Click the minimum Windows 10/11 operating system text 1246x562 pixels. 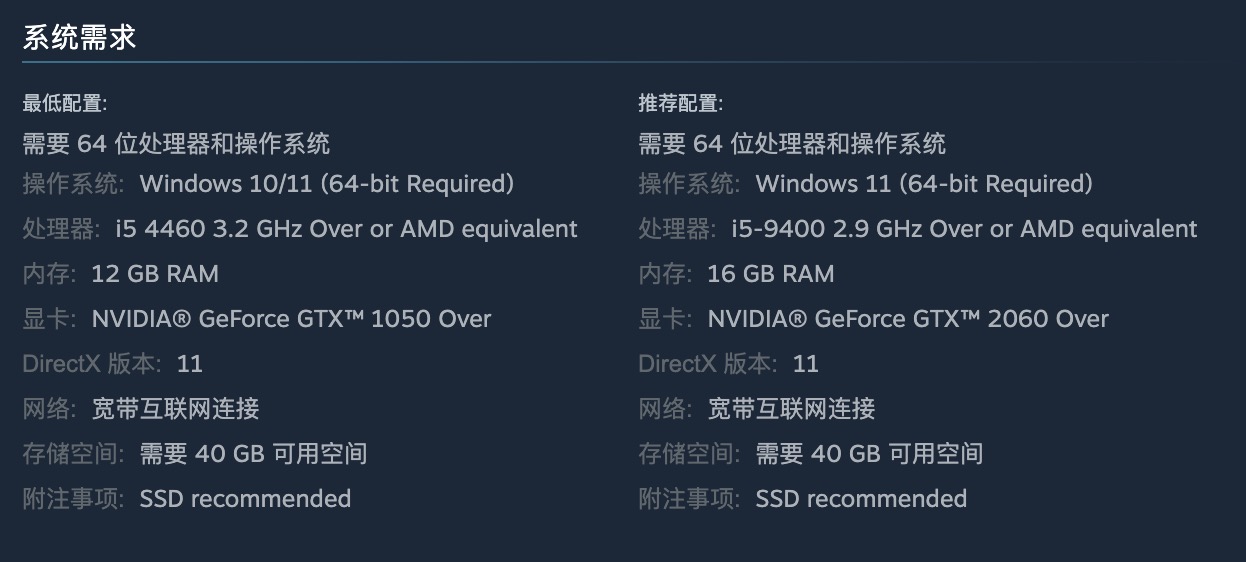326,184
